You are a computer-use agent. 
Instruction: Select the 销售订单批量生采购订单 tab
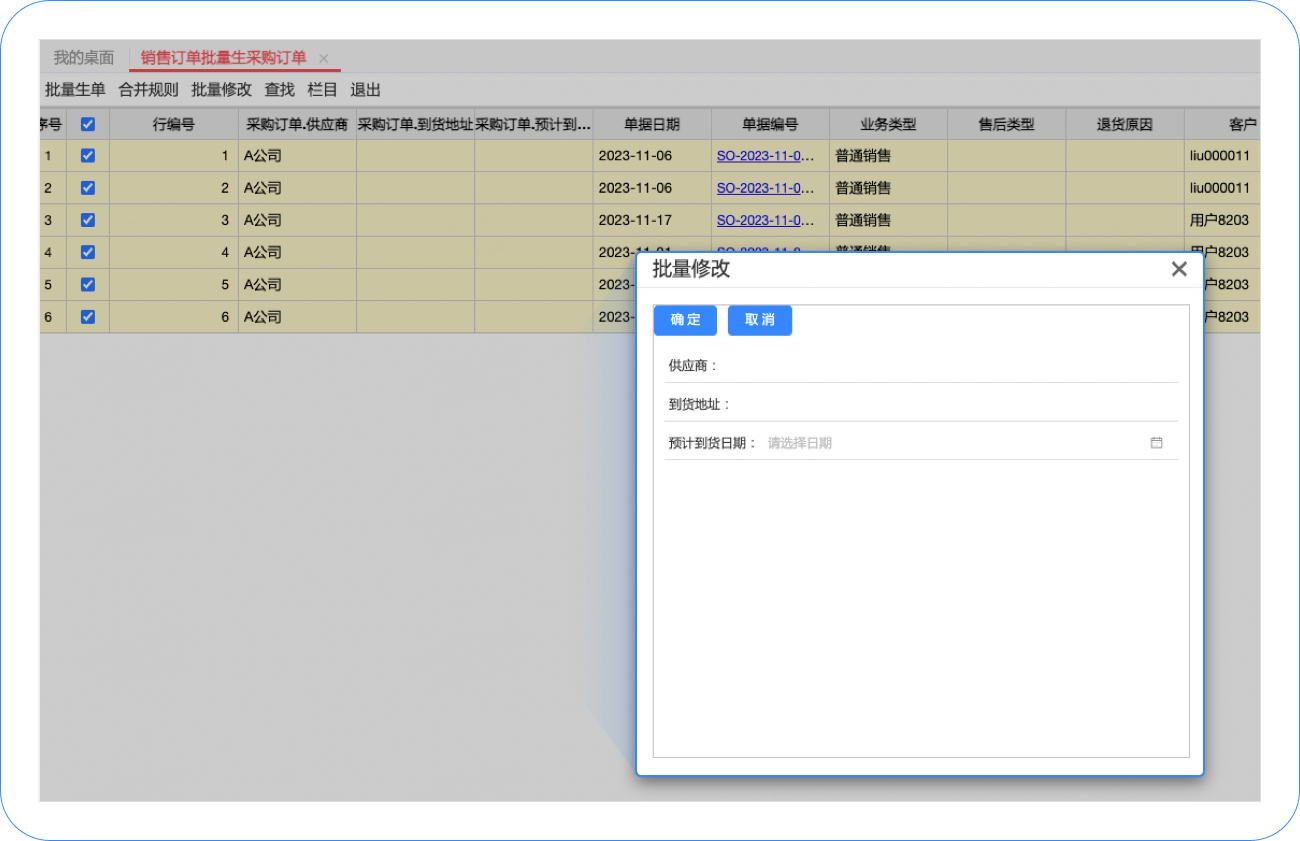223,58
